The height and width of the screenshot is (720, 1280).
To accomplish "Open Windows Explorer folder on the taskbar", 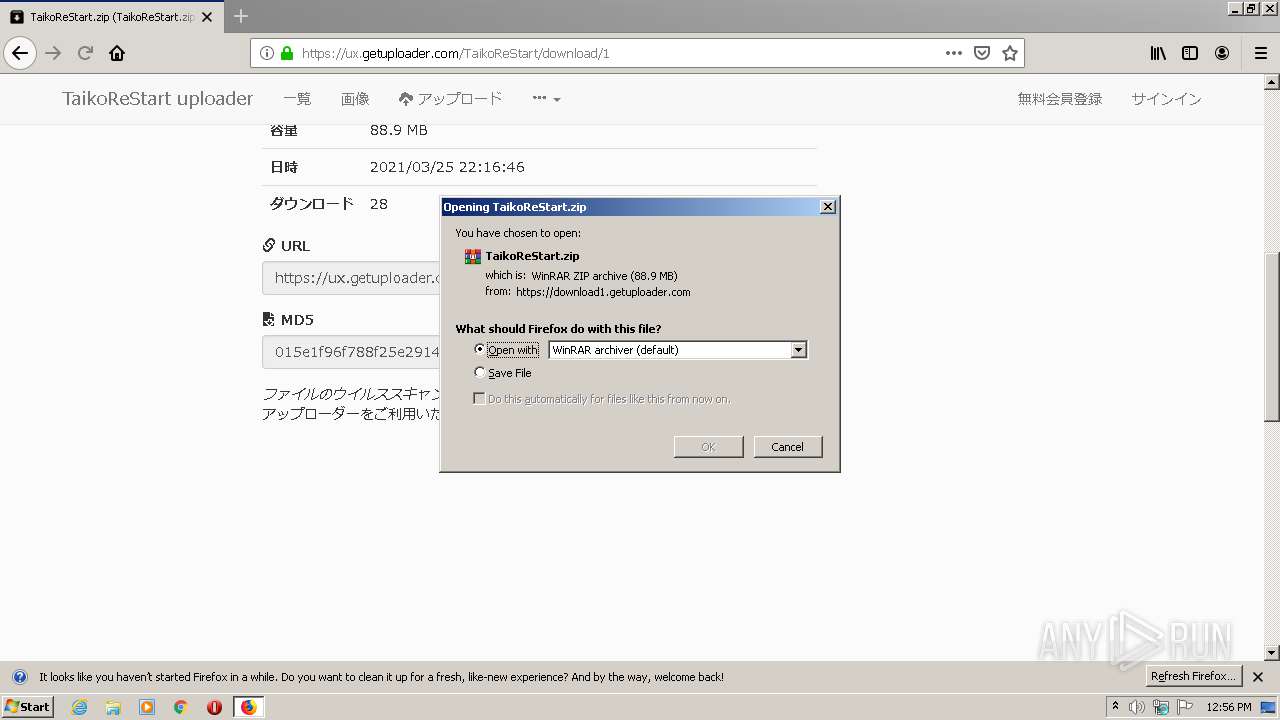I will click(x=113, y=707).
